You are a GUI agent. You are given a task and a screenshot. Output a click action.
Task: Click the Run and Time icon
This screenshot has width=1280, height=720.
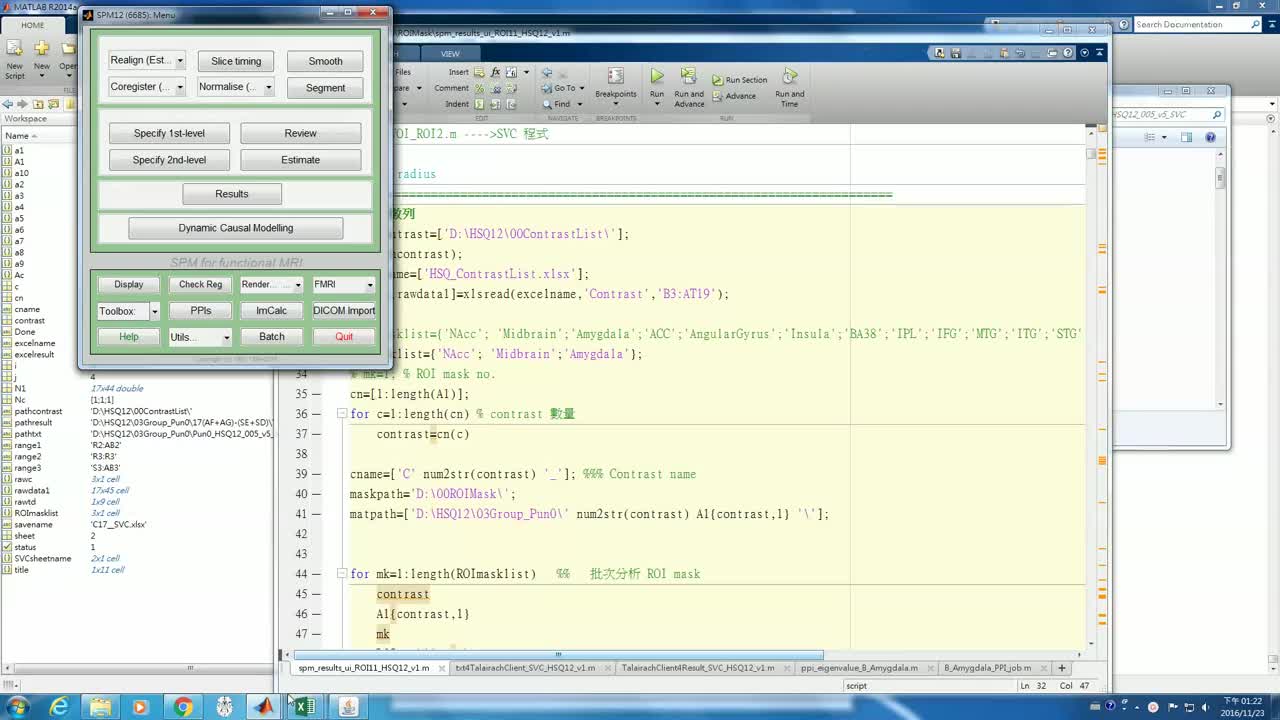click(789, 76)
